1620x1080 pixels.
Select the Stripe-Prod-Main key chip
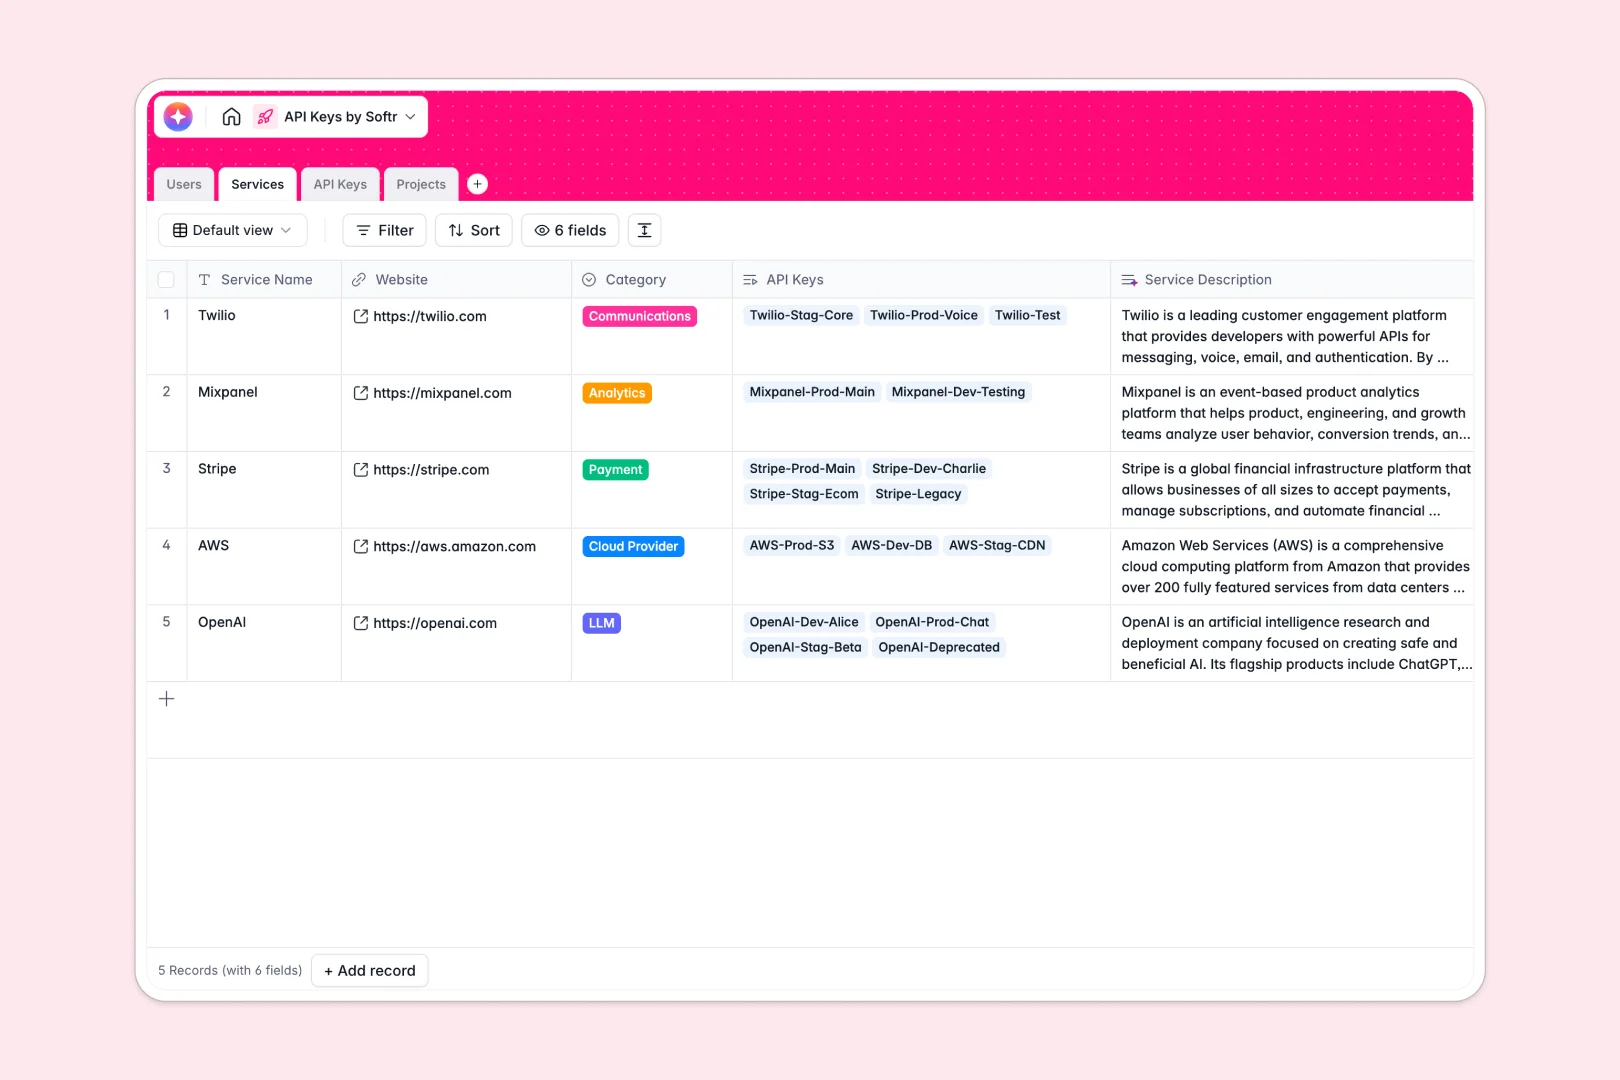tap(802, 468)
